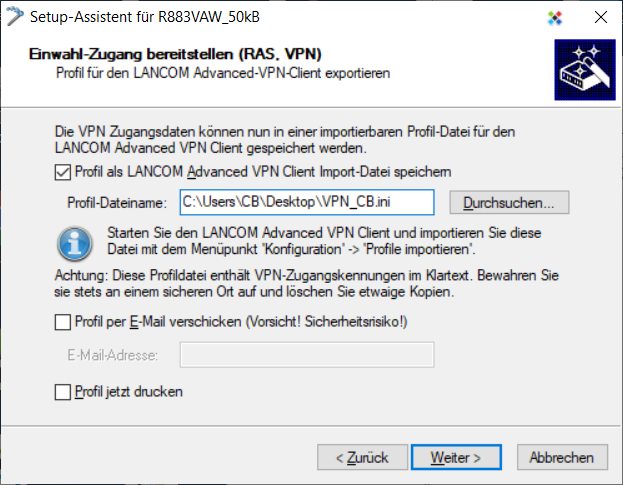Viewport: 623px width, 485px height.
Task: Click the 'Starten Sie den LANCOM' info text
Action: (324, 241)
